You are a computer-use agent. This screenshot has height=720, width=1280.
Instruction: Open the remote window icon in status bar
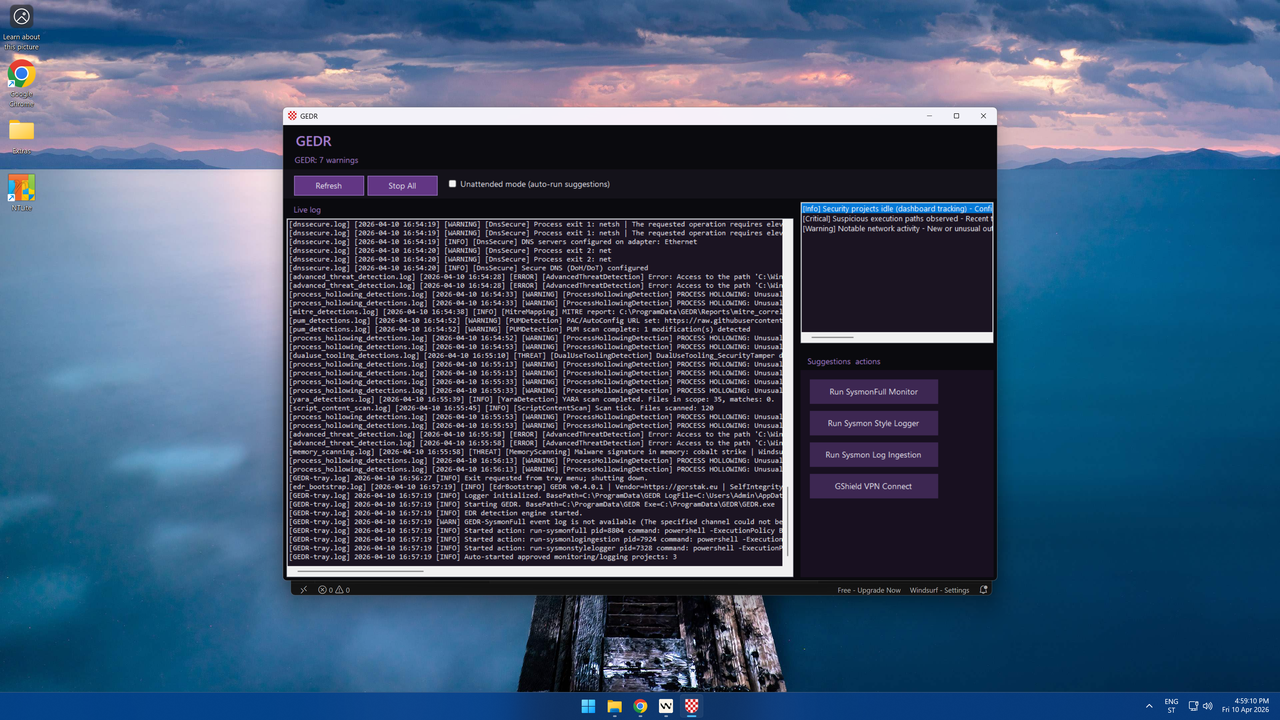pos(303,590)
